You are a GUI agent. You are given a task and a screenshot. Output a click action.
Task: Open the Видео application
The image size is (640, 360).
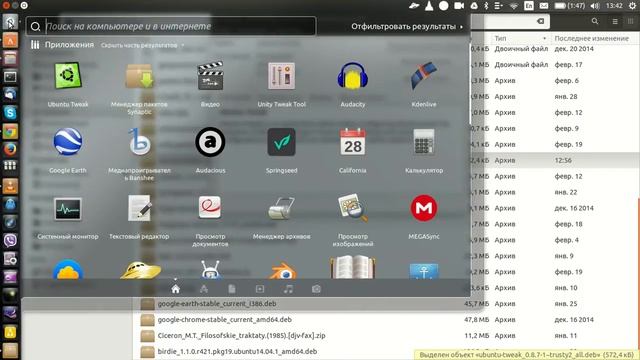coord(210,76)
